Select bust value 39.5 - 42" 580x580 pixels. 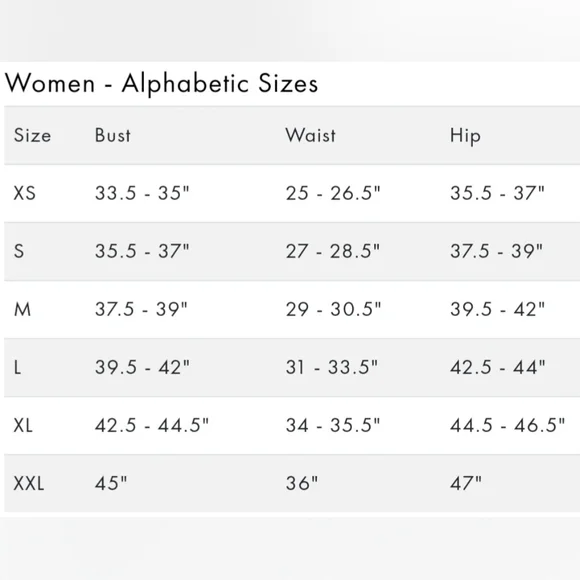(142, 367)
